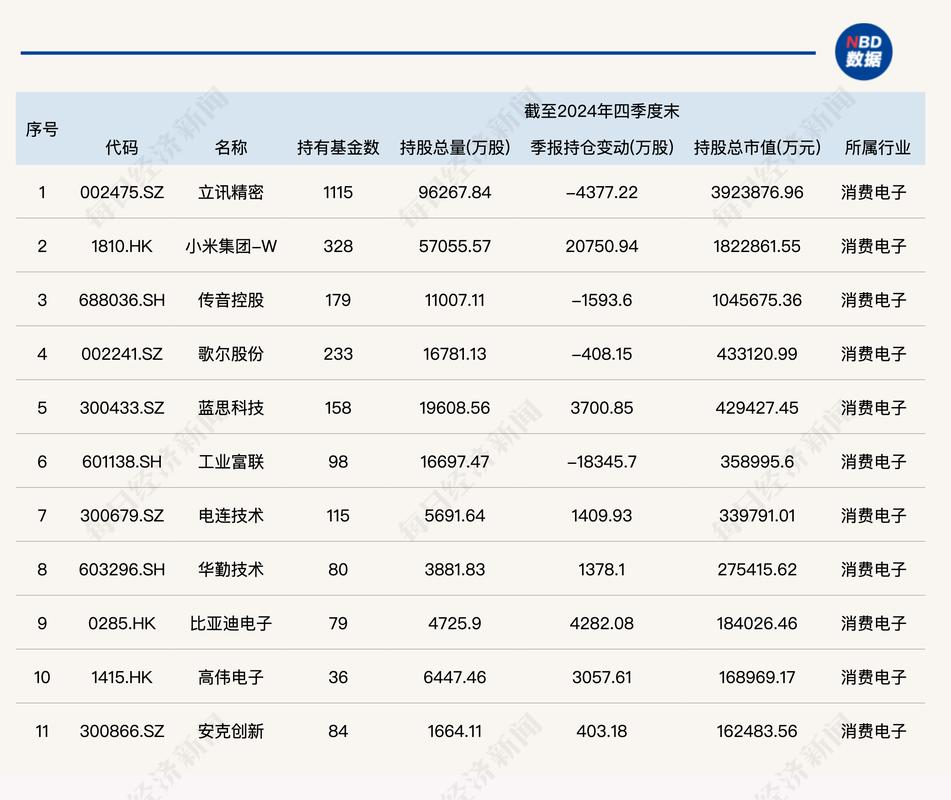Select stock code 1810.HK
This screenshot has width=951, height=800.
[x=123, y=246]
